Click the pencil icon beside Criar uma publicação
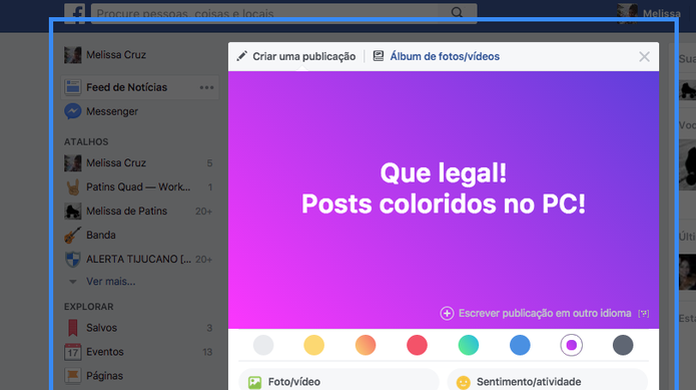696x390 pixels. tap(242, 56)
